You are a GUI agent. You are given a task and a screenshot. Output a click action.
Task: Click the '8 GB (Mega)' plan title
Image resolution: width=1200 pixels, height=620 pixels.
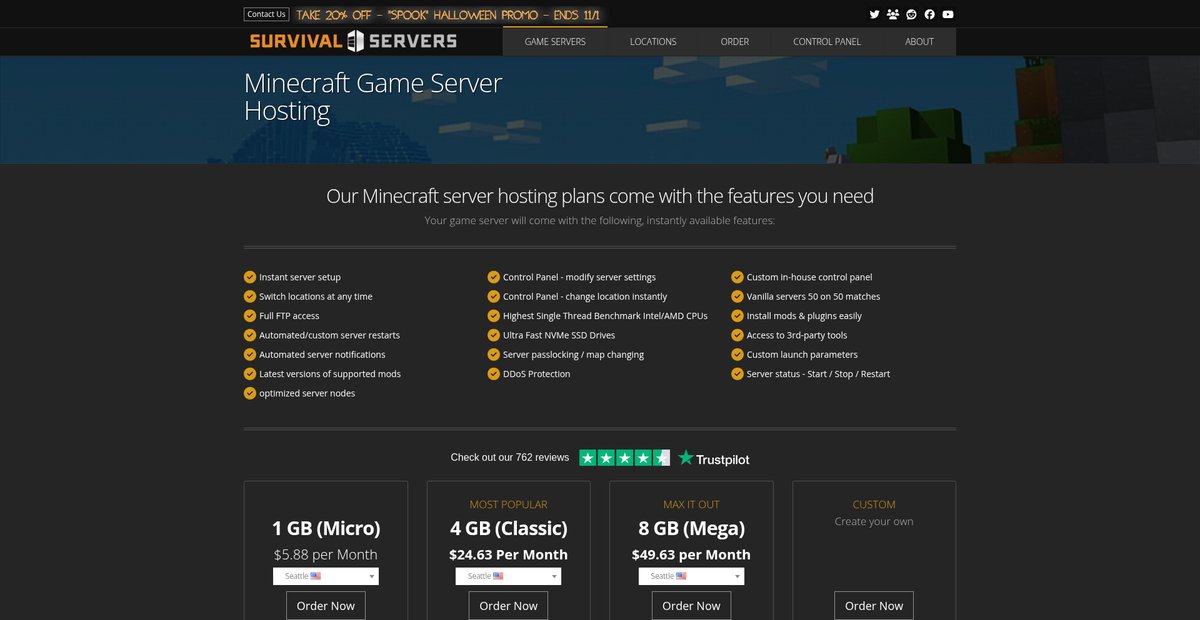pos(691,528)
